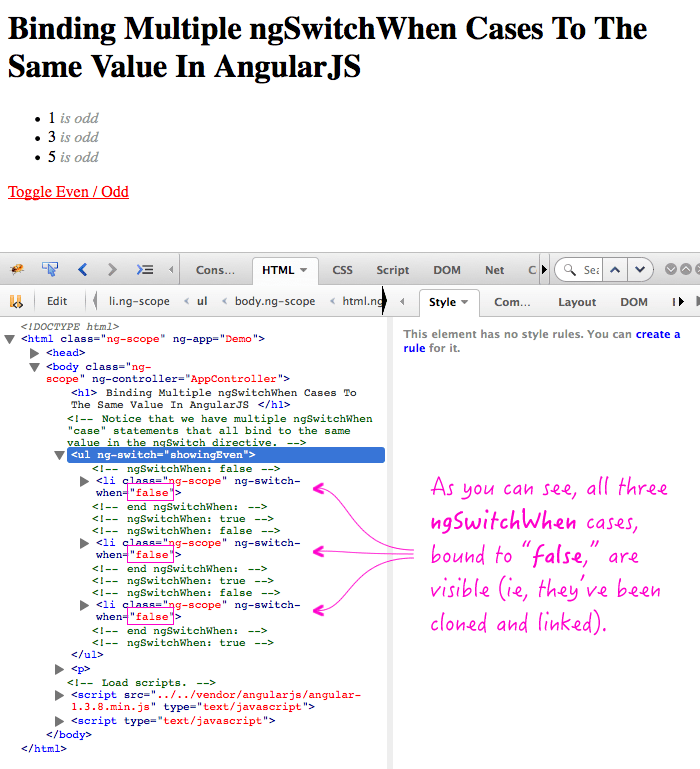This screenshot has height=769, width=700.
Task: Select the ul ng-switch="showingEven" row
Action: point(226,455)
